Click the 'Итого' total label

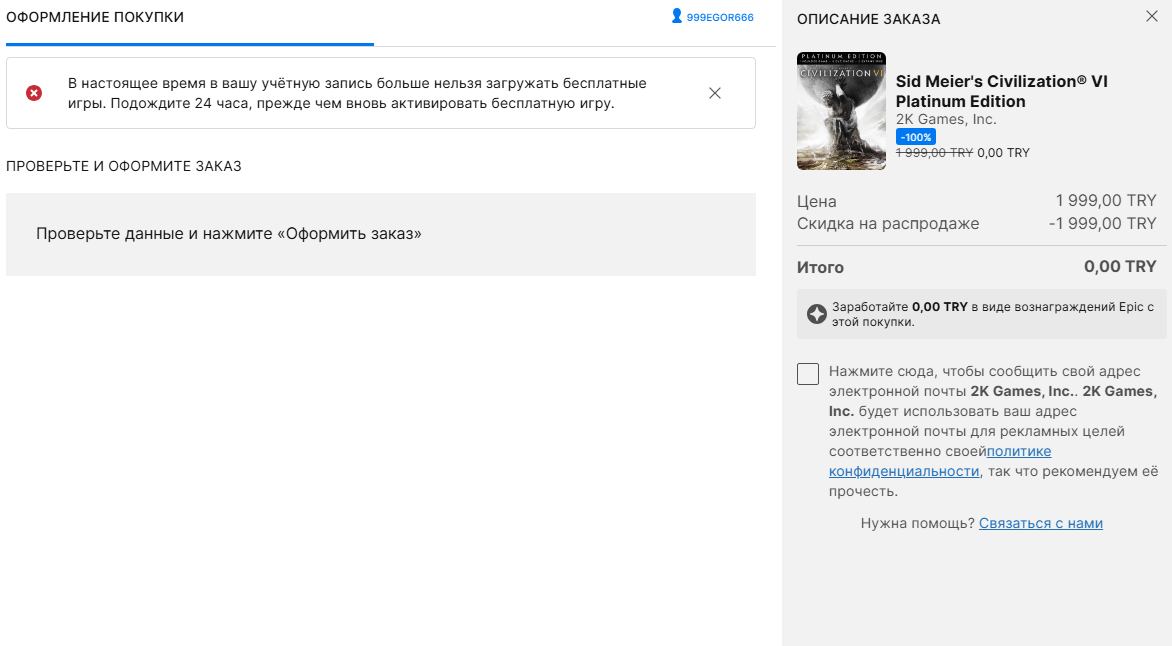tap(820, 267)
